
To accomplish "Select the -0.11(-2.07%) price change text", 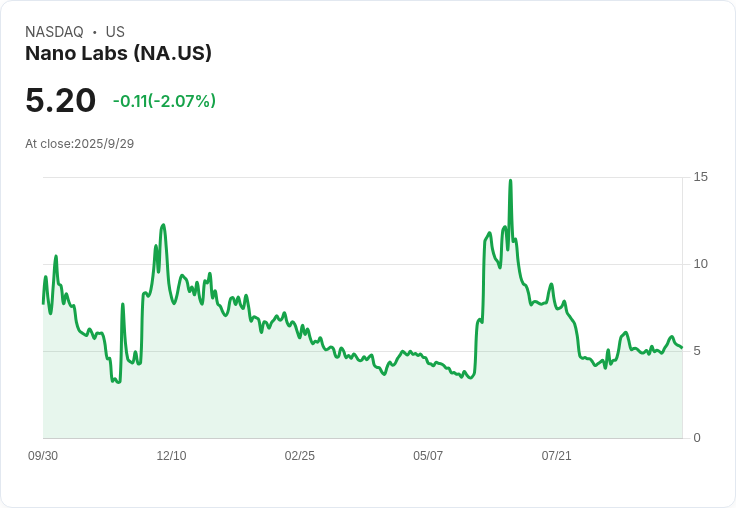I will pos(164,101).
